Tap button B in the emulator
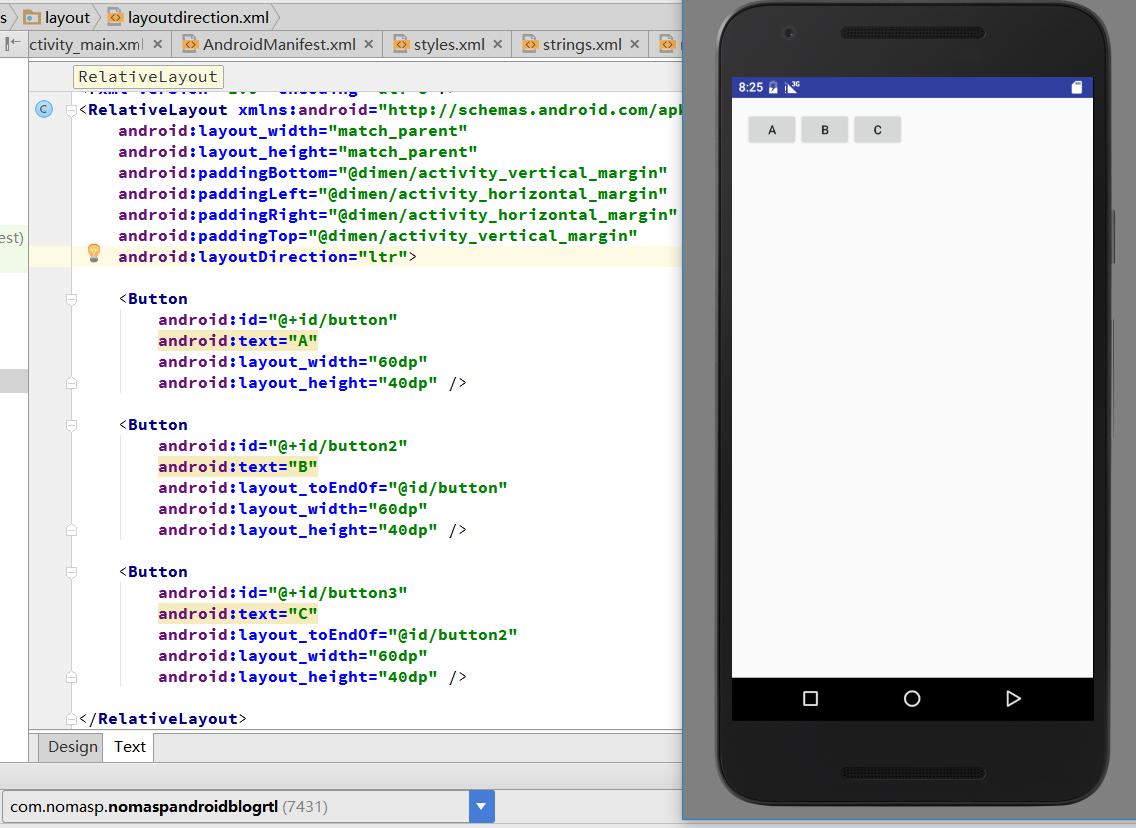 pyautogui.click(x=824, y=130)
